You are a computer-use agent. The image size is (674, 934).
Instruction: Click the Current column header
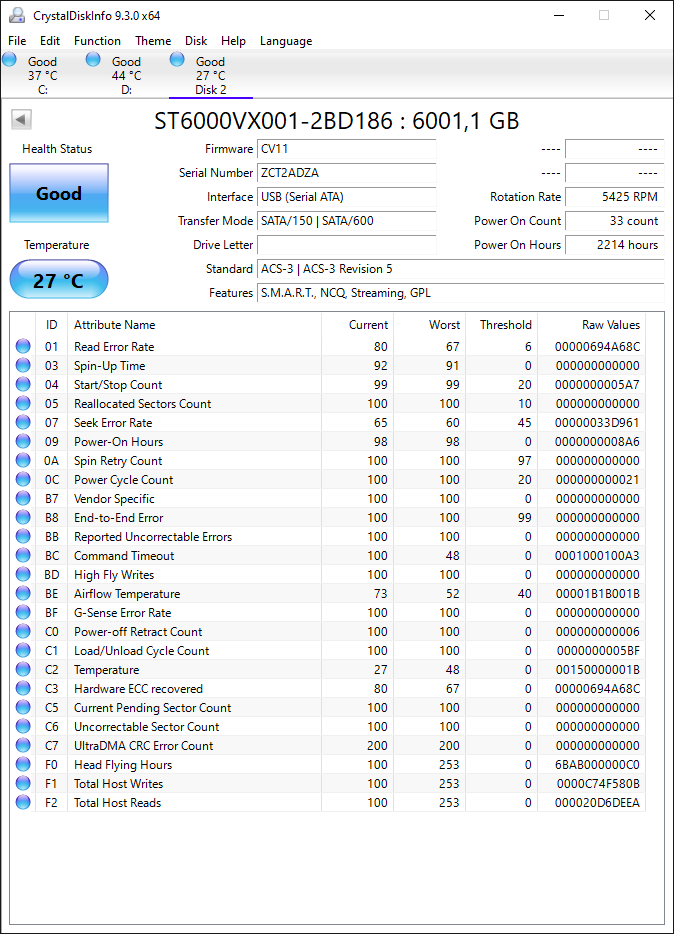tap(357, 325)
